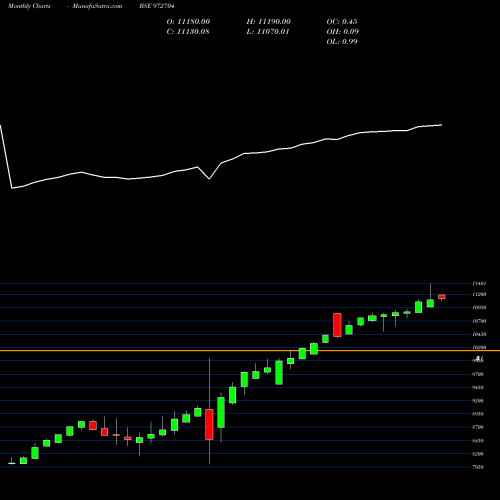Image resolution: width=500 pixels, height=500 pixels.
Task: Click the lowest price label on the axis
Action: tap(478, 467)
